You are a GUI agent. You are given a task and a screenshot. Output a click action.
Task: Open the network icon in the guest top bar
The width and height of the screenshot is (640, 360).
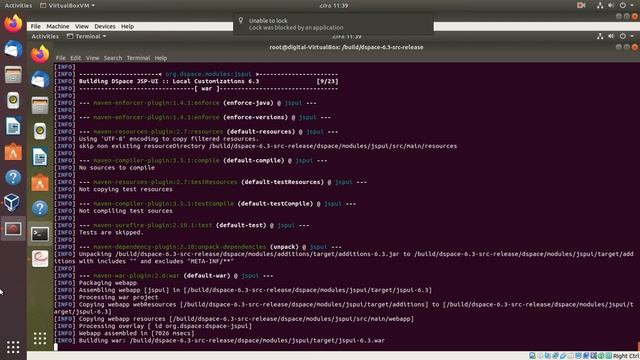coord(600,36)
